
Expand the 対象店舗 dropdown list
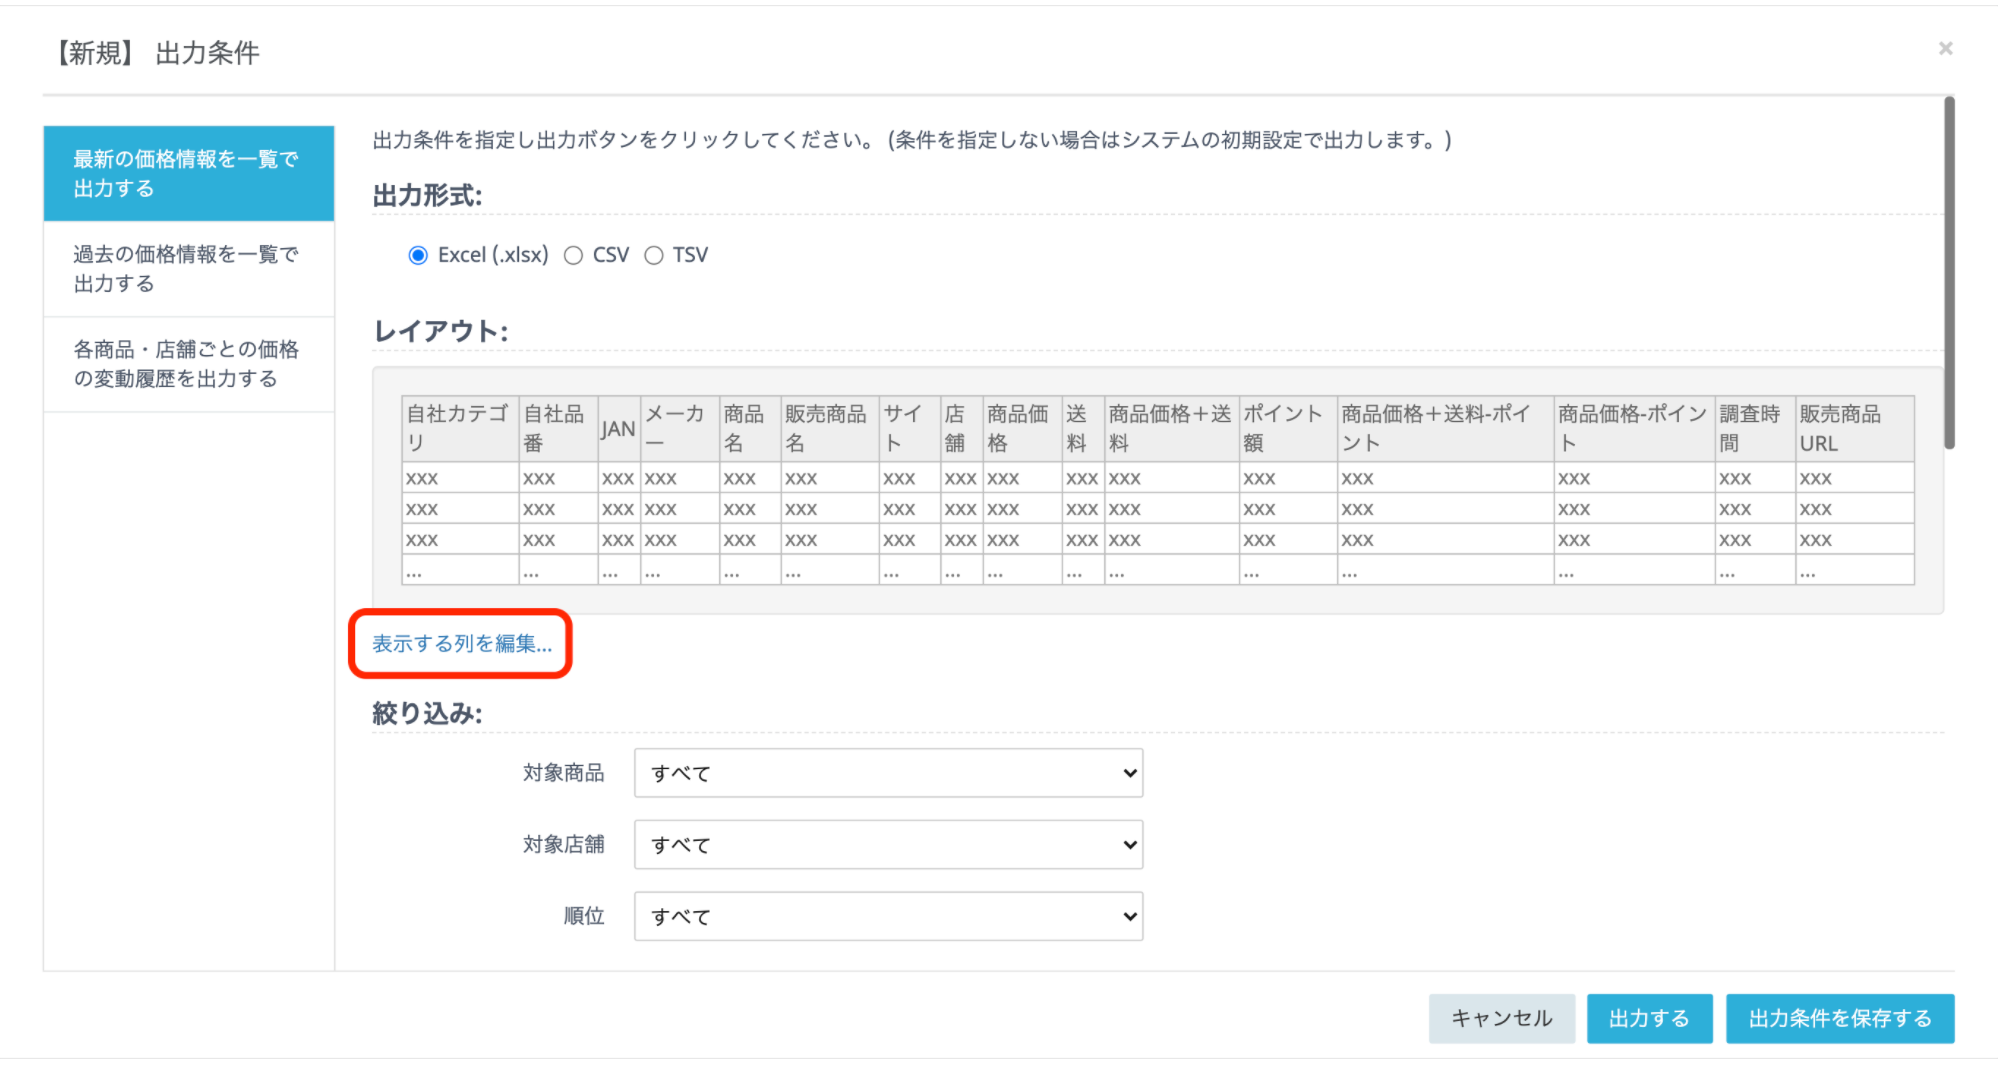888,845
